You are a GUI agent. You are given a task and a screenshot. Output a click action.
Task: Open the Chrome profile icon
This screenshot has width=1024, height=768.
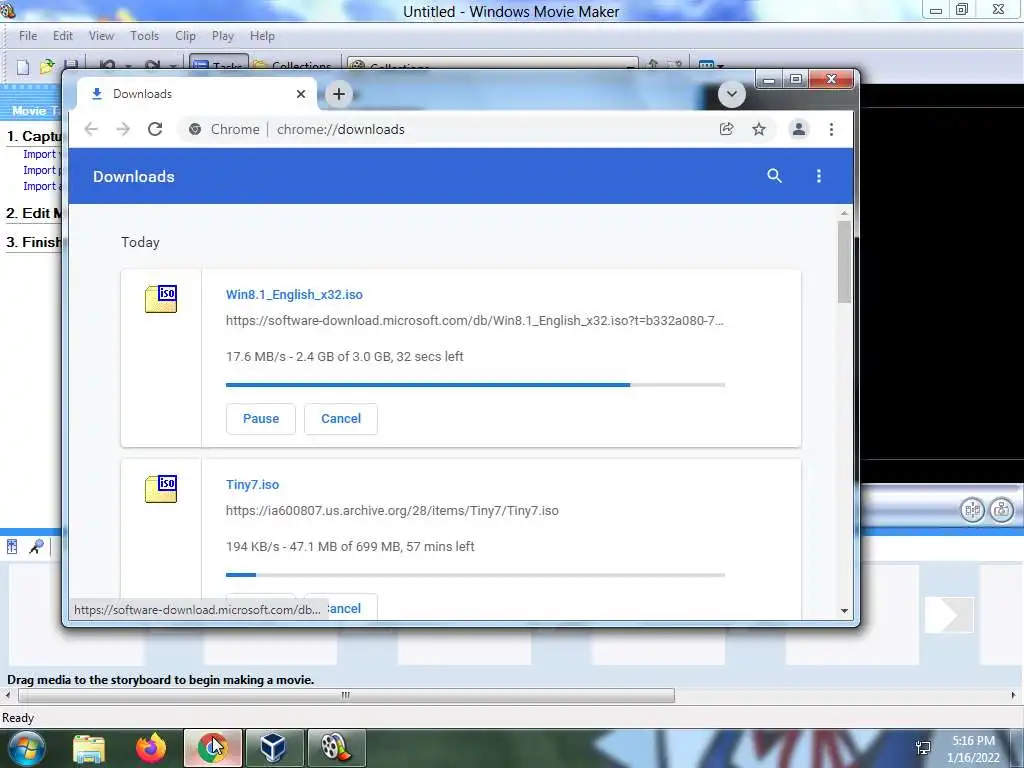tap(798, 129)
